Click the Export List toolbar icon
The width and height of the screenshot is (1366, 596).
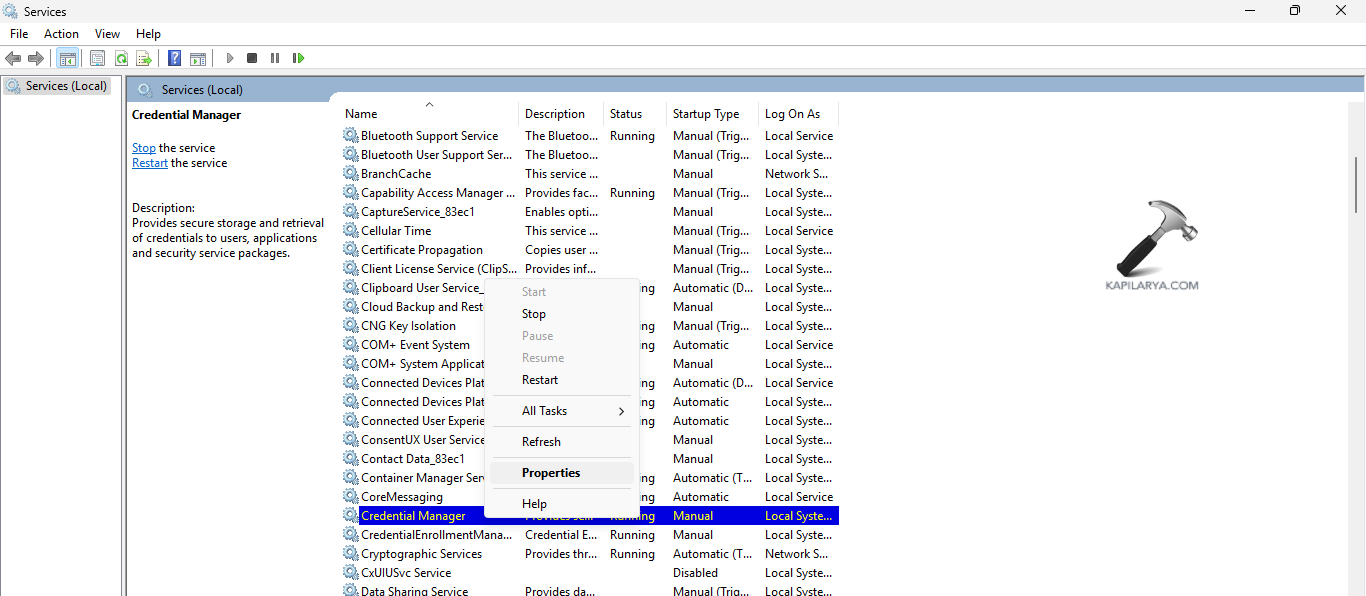[145, 58]
